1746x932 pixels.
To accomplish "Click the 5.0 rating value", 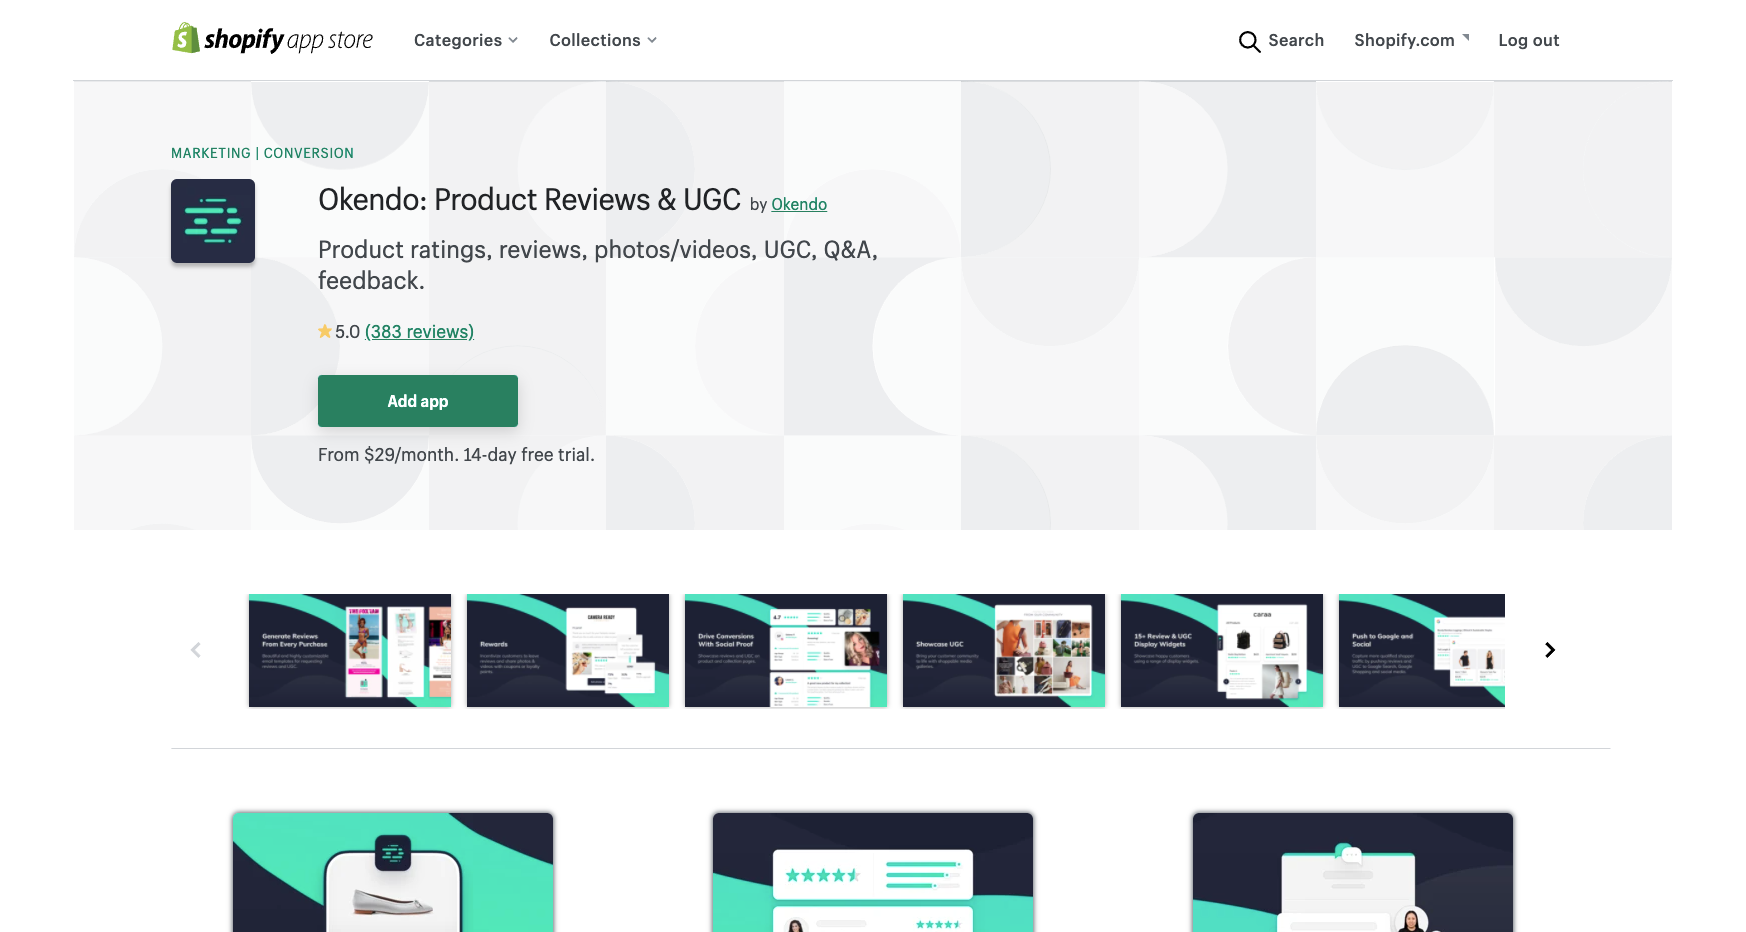I will pyautogui.click(x=347, y=331).
